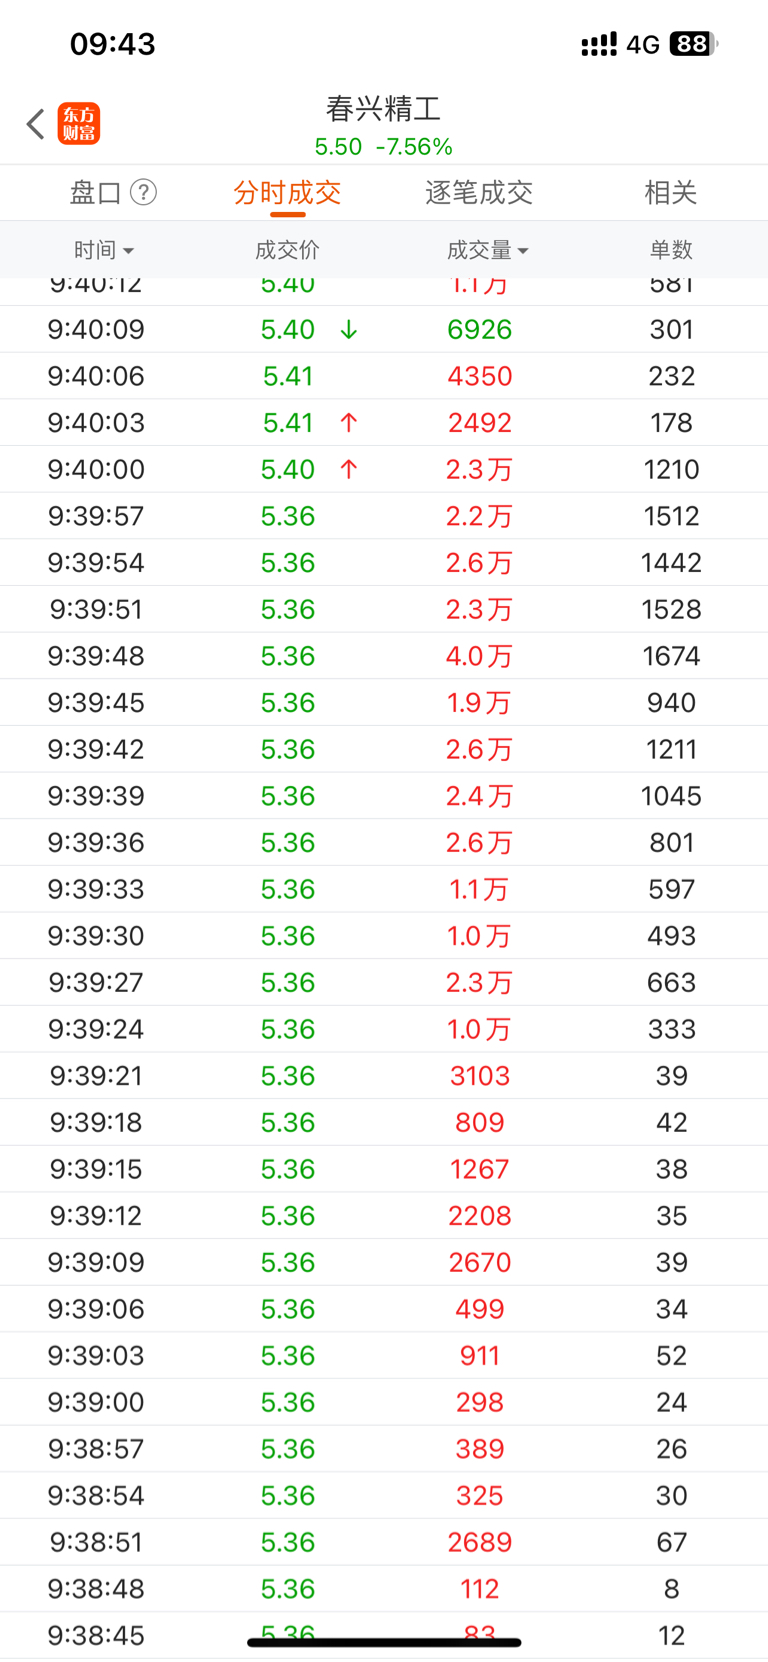Viewport: 768px width, 1662px height.
Task: Open the 东方财富 orange logo
Action: [79, 124]
